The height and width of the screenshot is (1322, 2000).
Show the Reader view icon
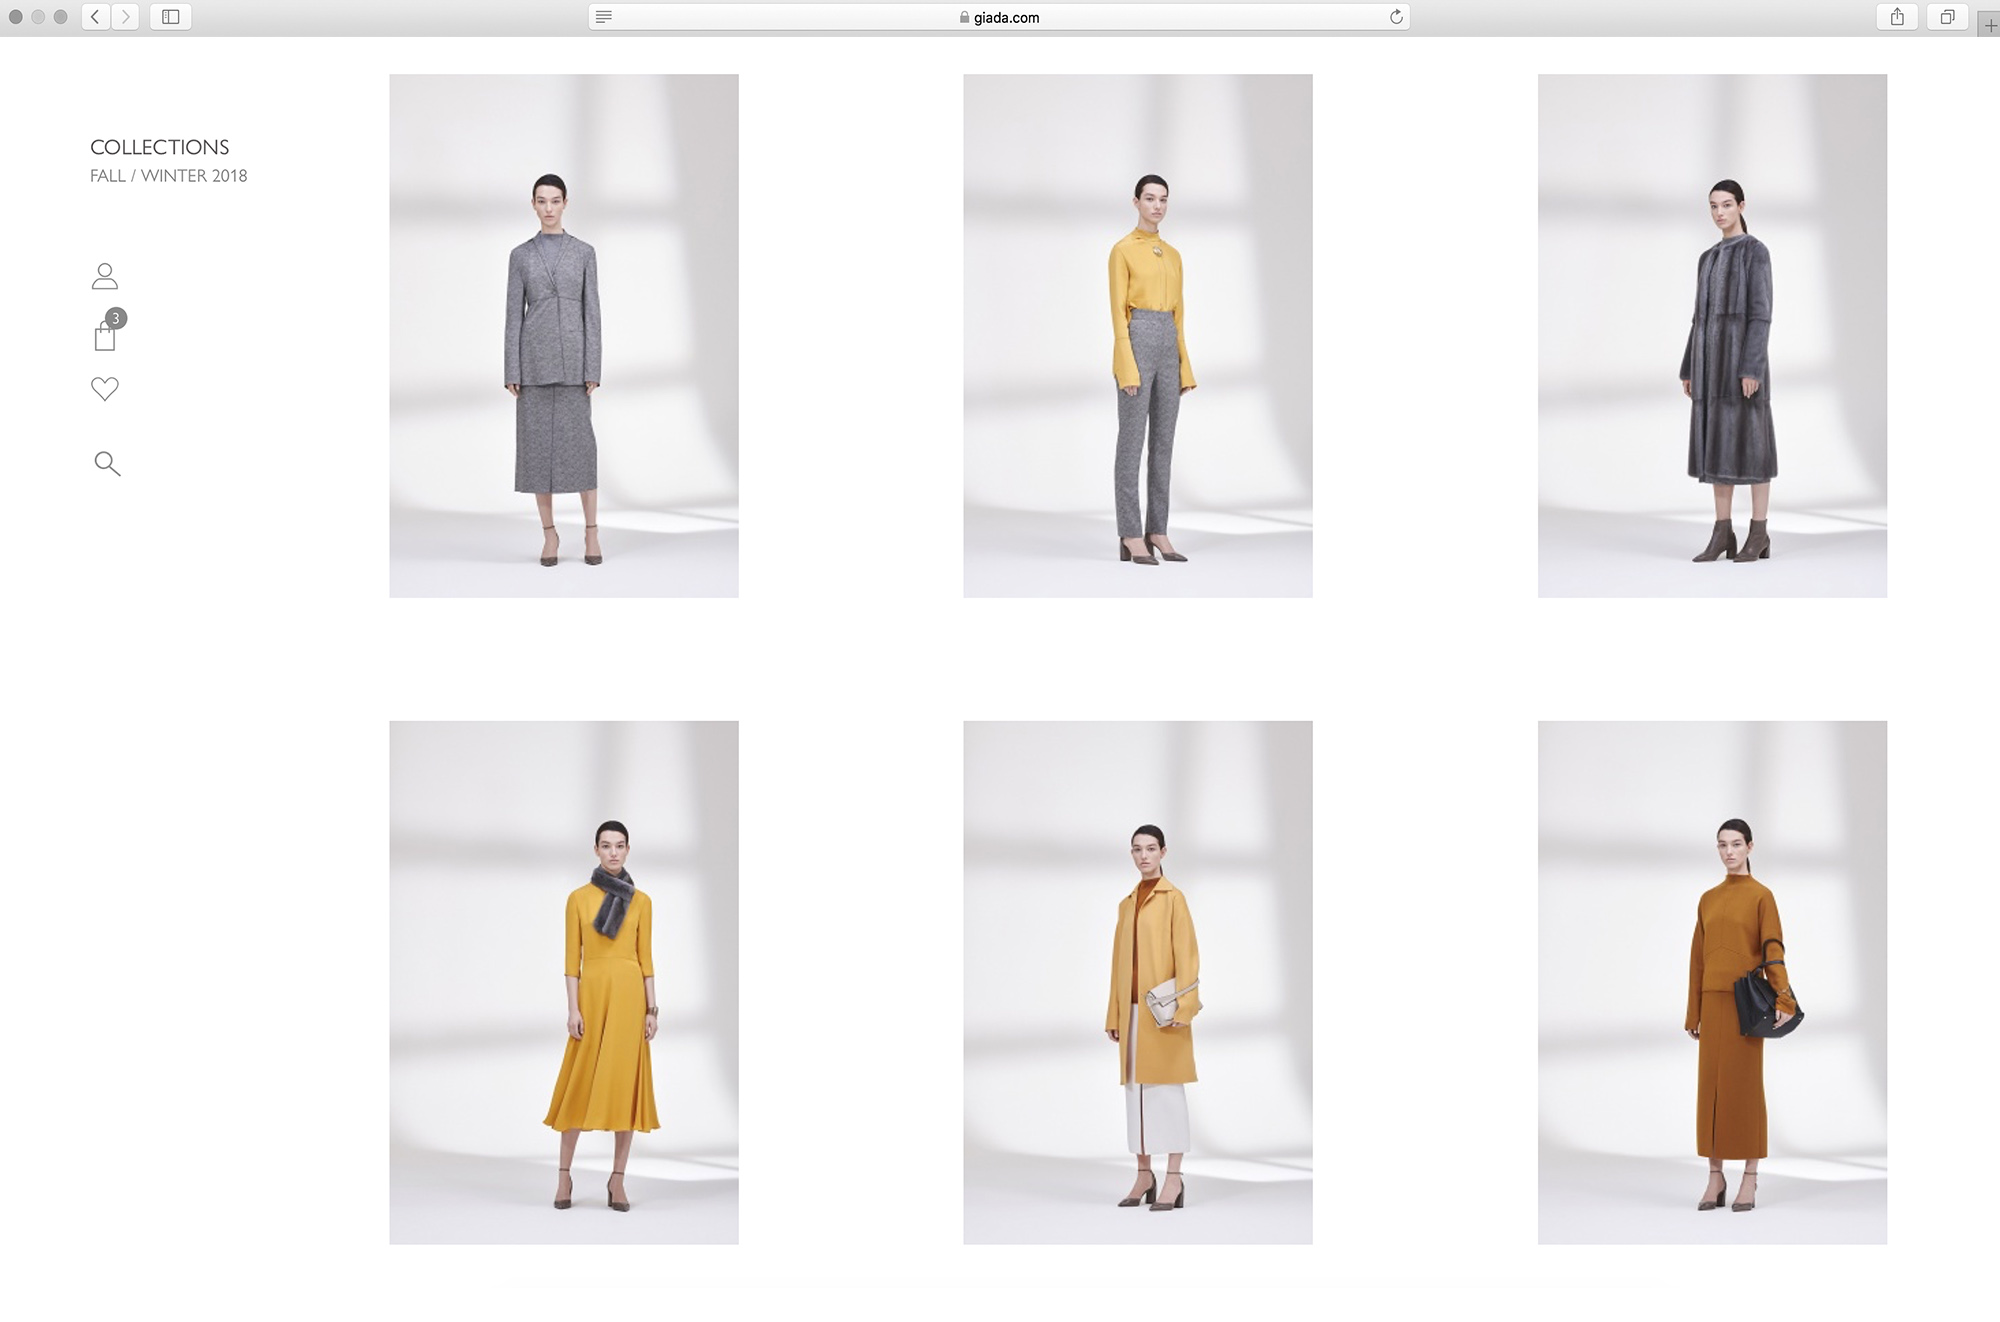(x=604, y=17)
